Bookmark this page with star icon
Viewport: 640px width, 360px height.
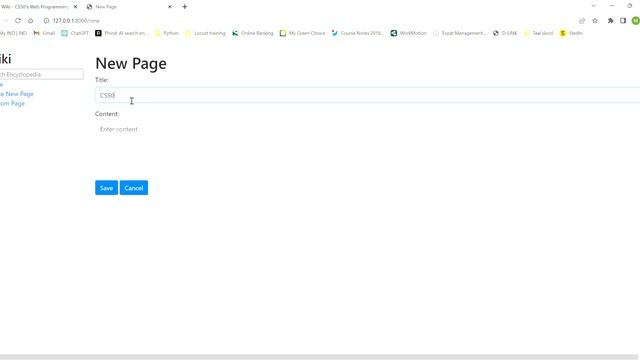[x=595, y=20]
